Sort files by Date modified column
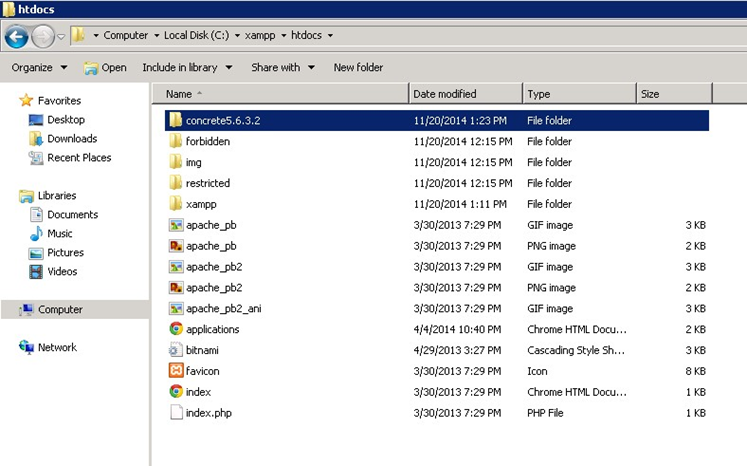 (445, 94)
